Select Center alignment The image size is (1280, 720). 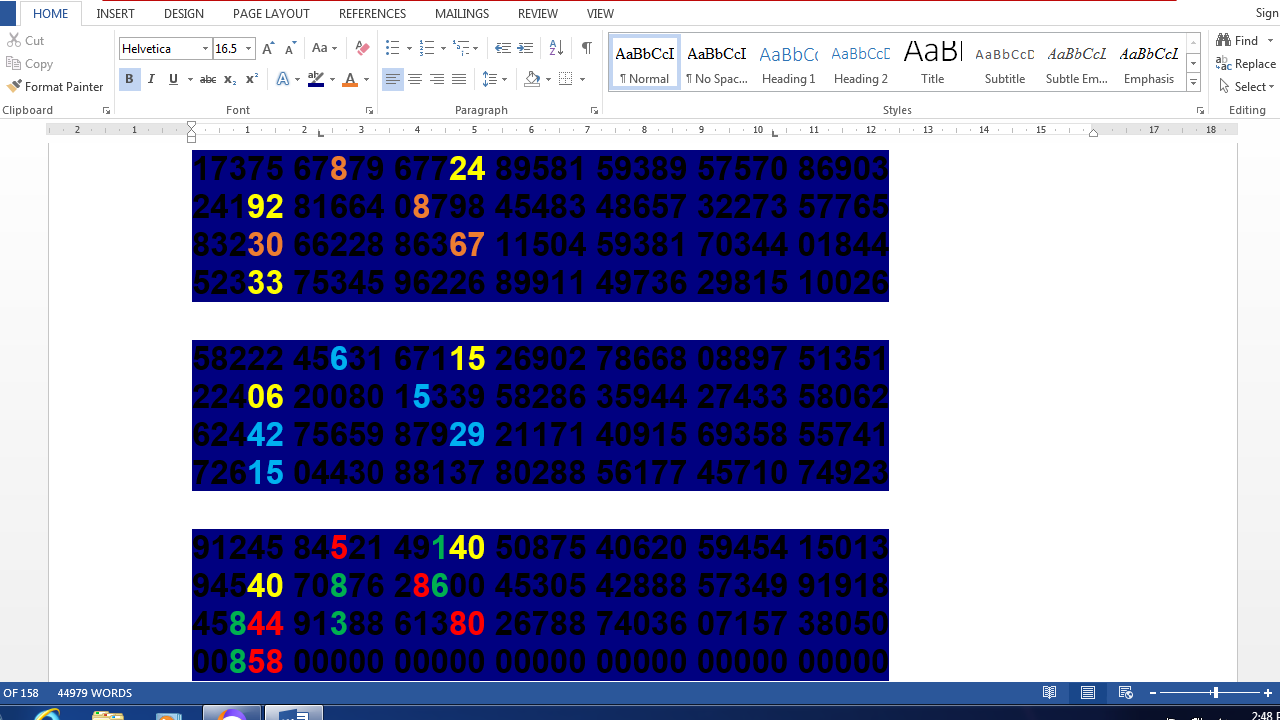tap(415, 79)
